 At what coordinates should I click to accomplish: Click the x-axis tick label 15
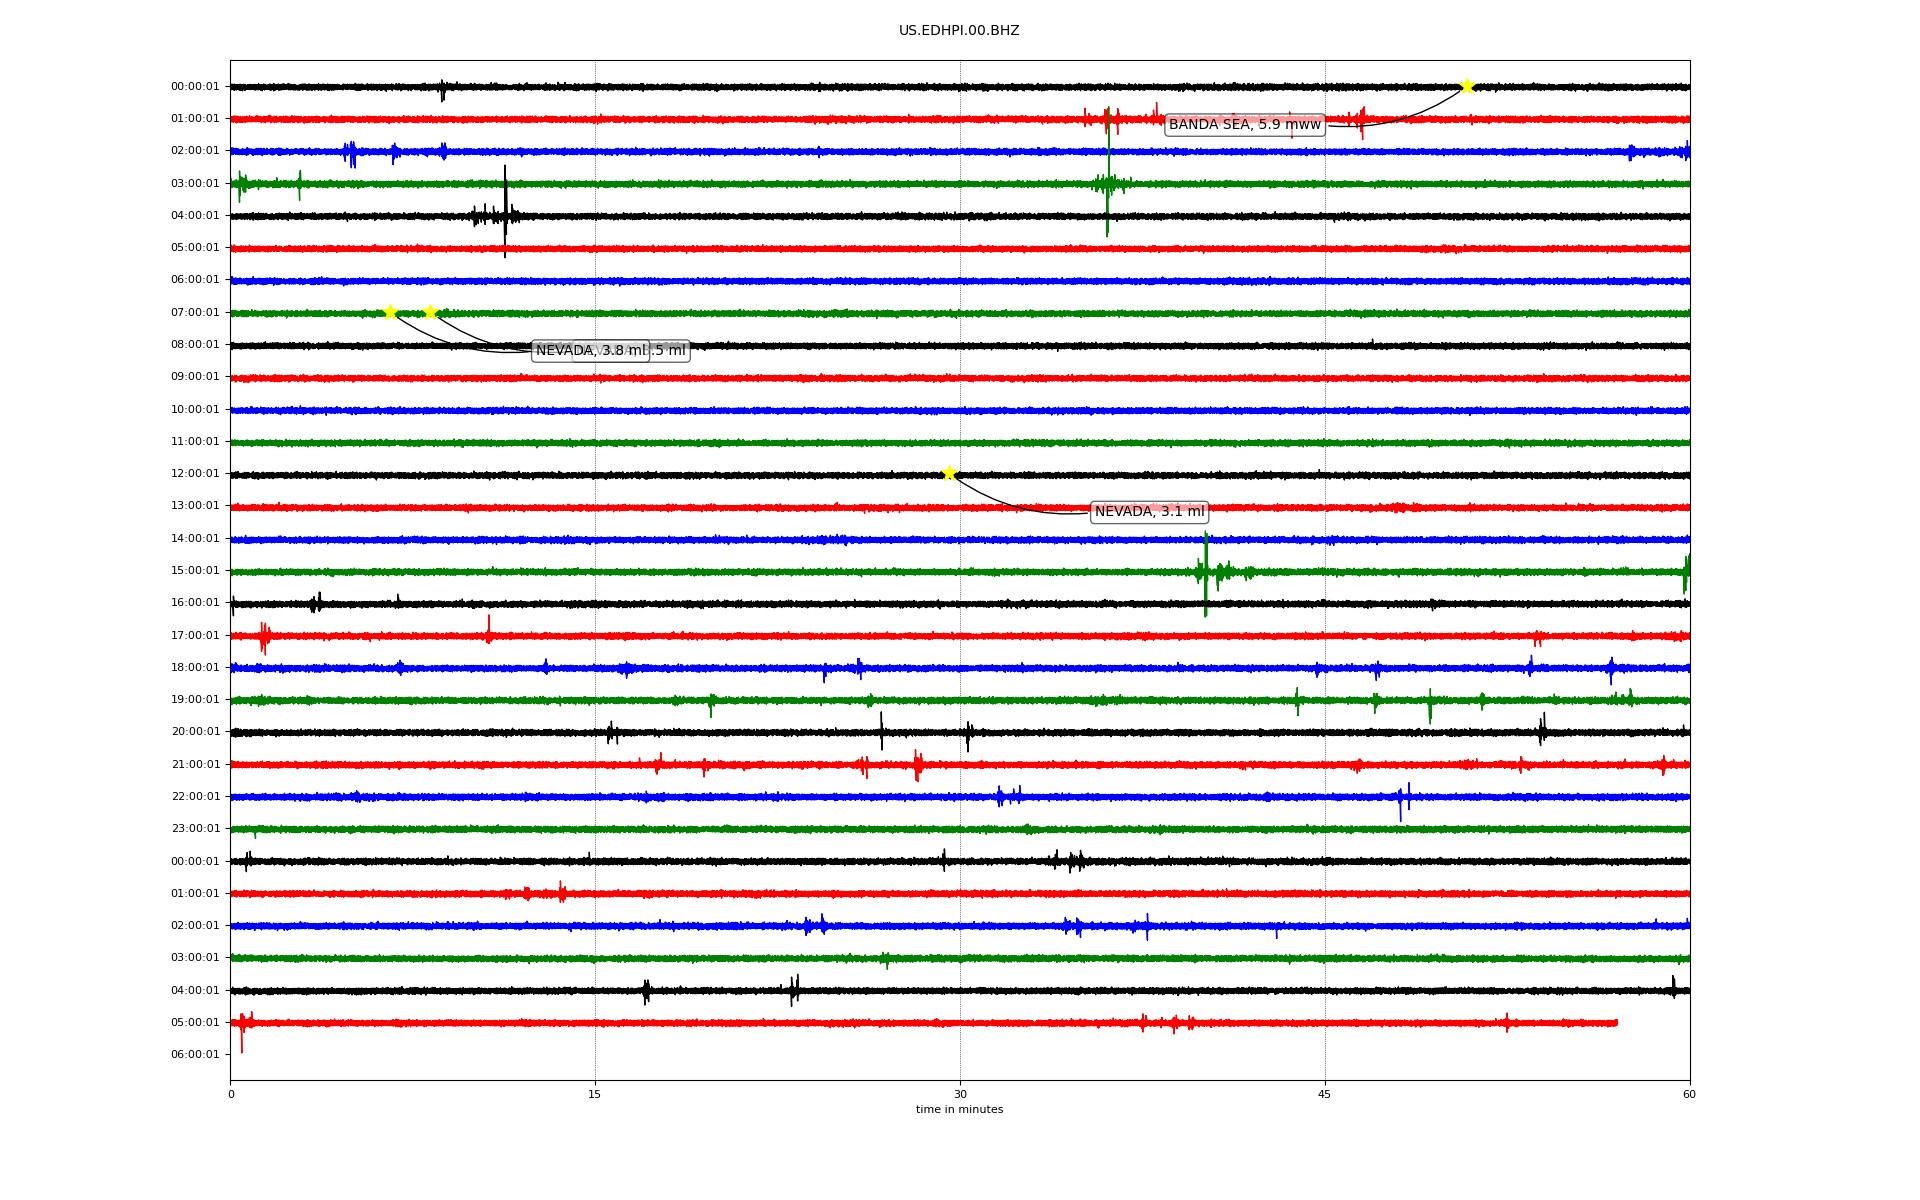tap(595, 1094)
